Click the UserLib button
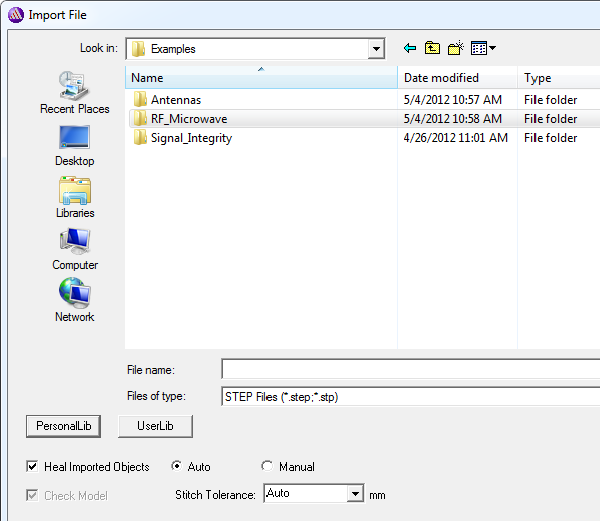The width and height of the screenshot is (600, 521). tap(155, 426)
